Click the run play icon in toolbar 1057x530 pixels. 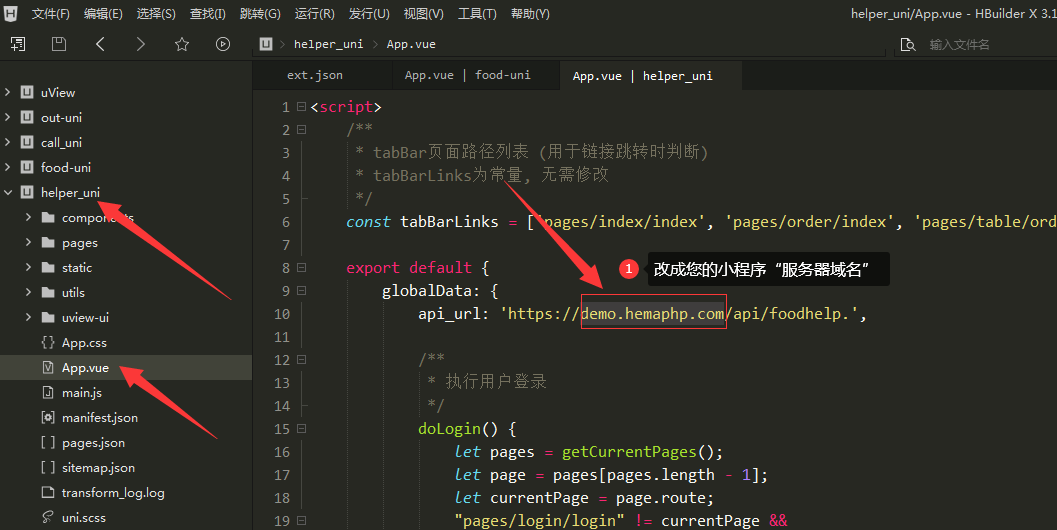click(222, 44)
